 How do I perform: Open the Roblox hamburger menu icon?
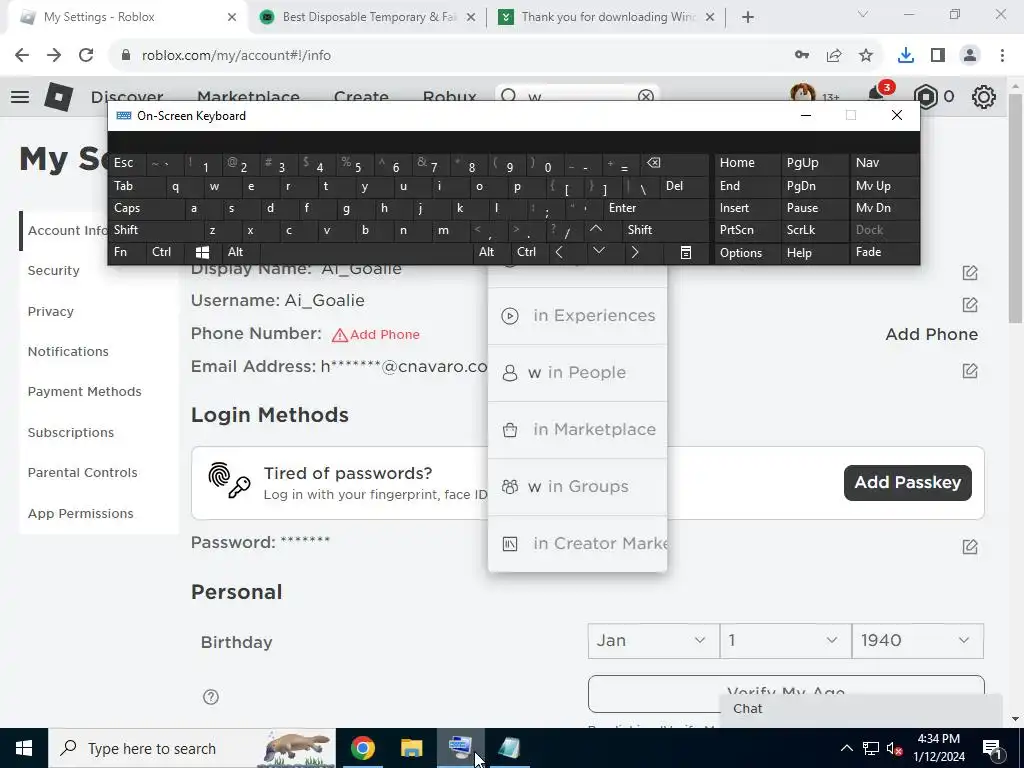click(x=20, y=97)
